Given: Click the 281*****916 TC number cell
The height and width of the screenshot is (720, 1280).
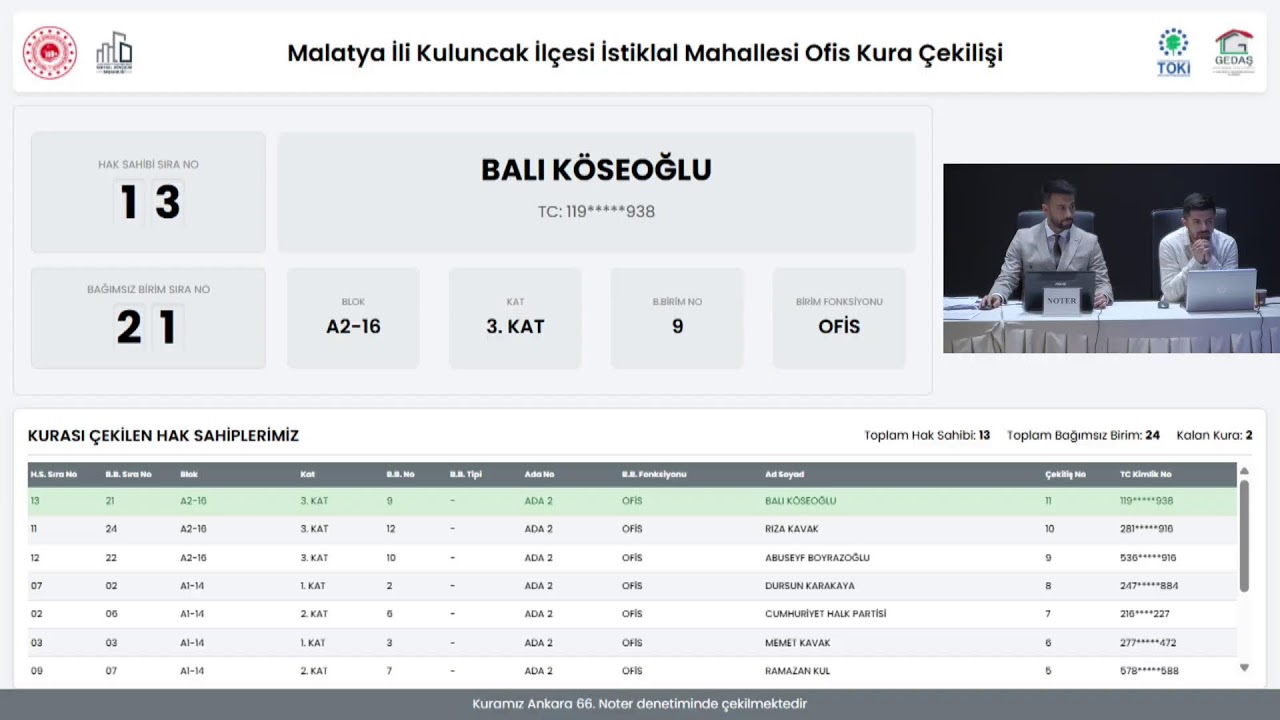Looking at the screenshot, I should coord(1147,529).
